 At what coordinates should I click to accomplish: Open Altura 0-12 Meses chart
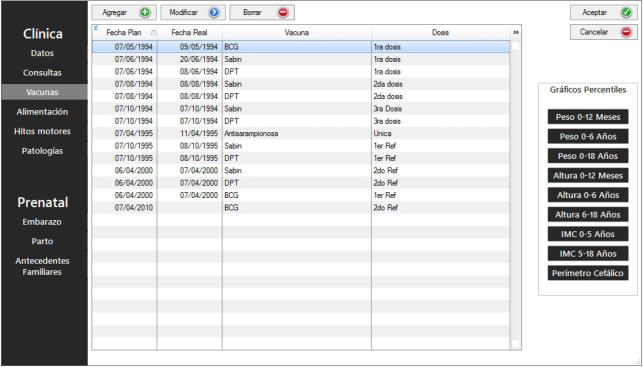(x=588, y=176)
